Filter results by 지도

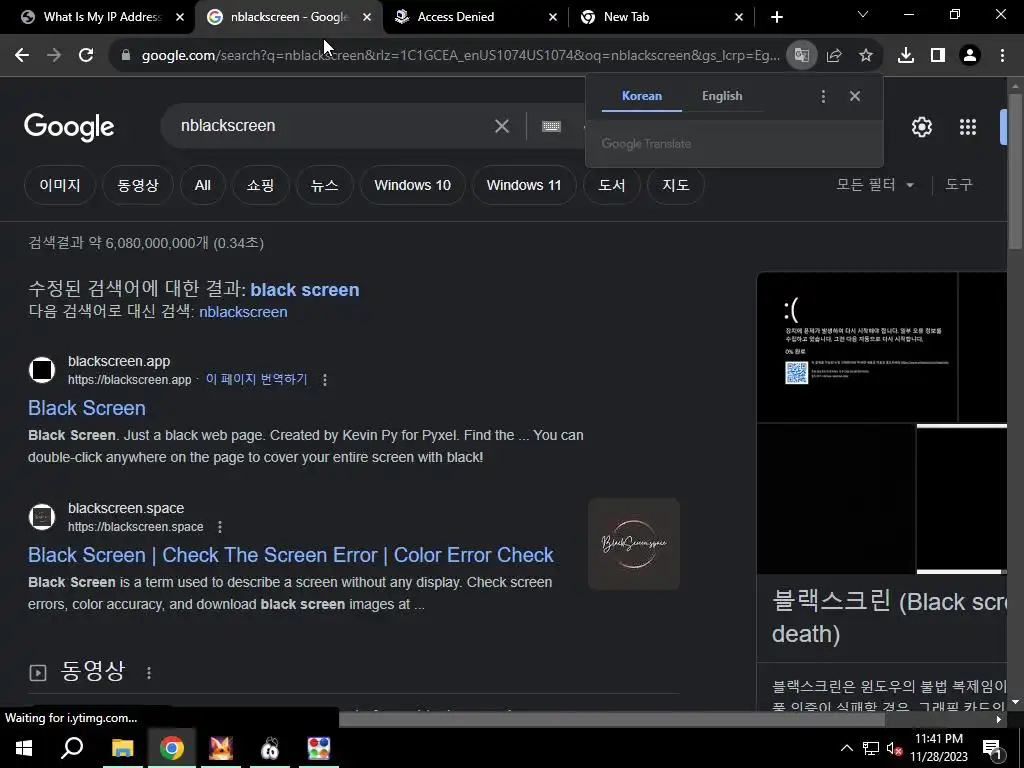pos(676,185)
